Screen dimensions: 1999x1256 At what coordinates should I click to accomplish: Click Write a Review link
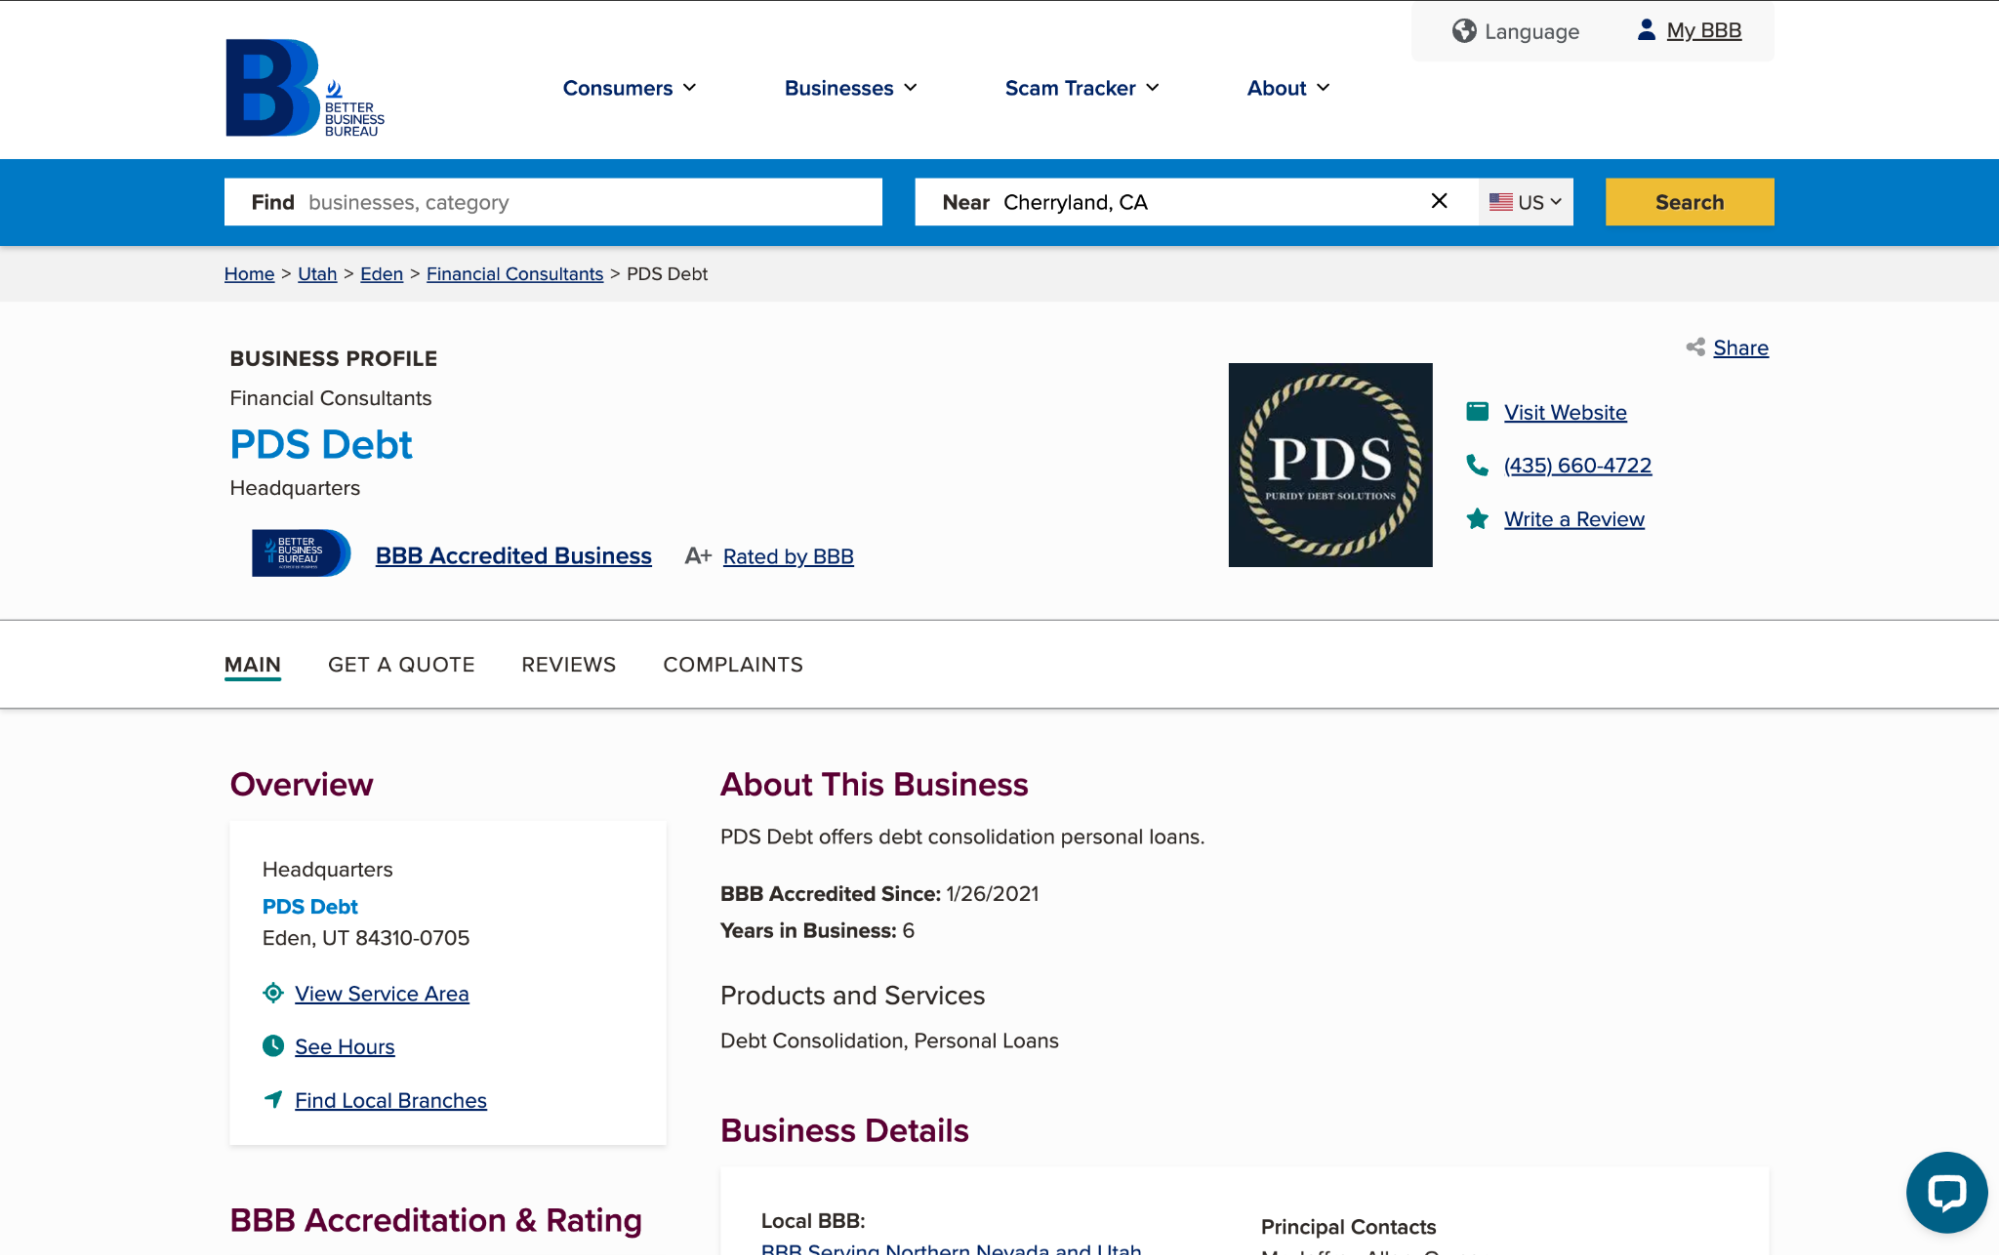tap(1574, 519)
